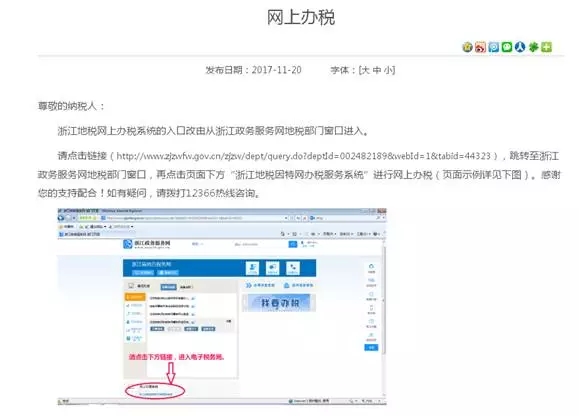Set font size to 小 (small)

pos(388,70)
